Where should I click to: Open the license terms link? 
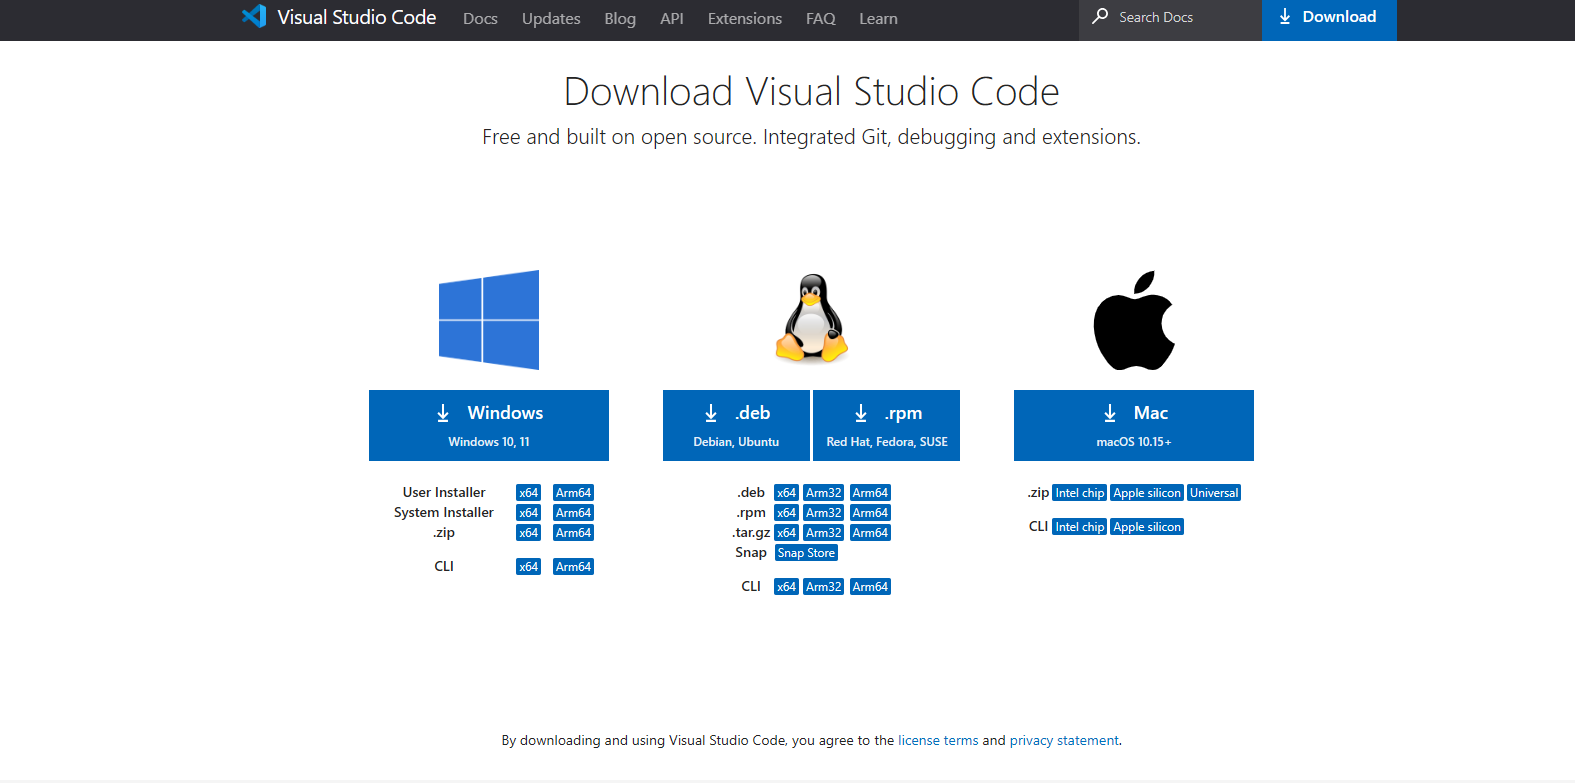[x=938, y=741]
